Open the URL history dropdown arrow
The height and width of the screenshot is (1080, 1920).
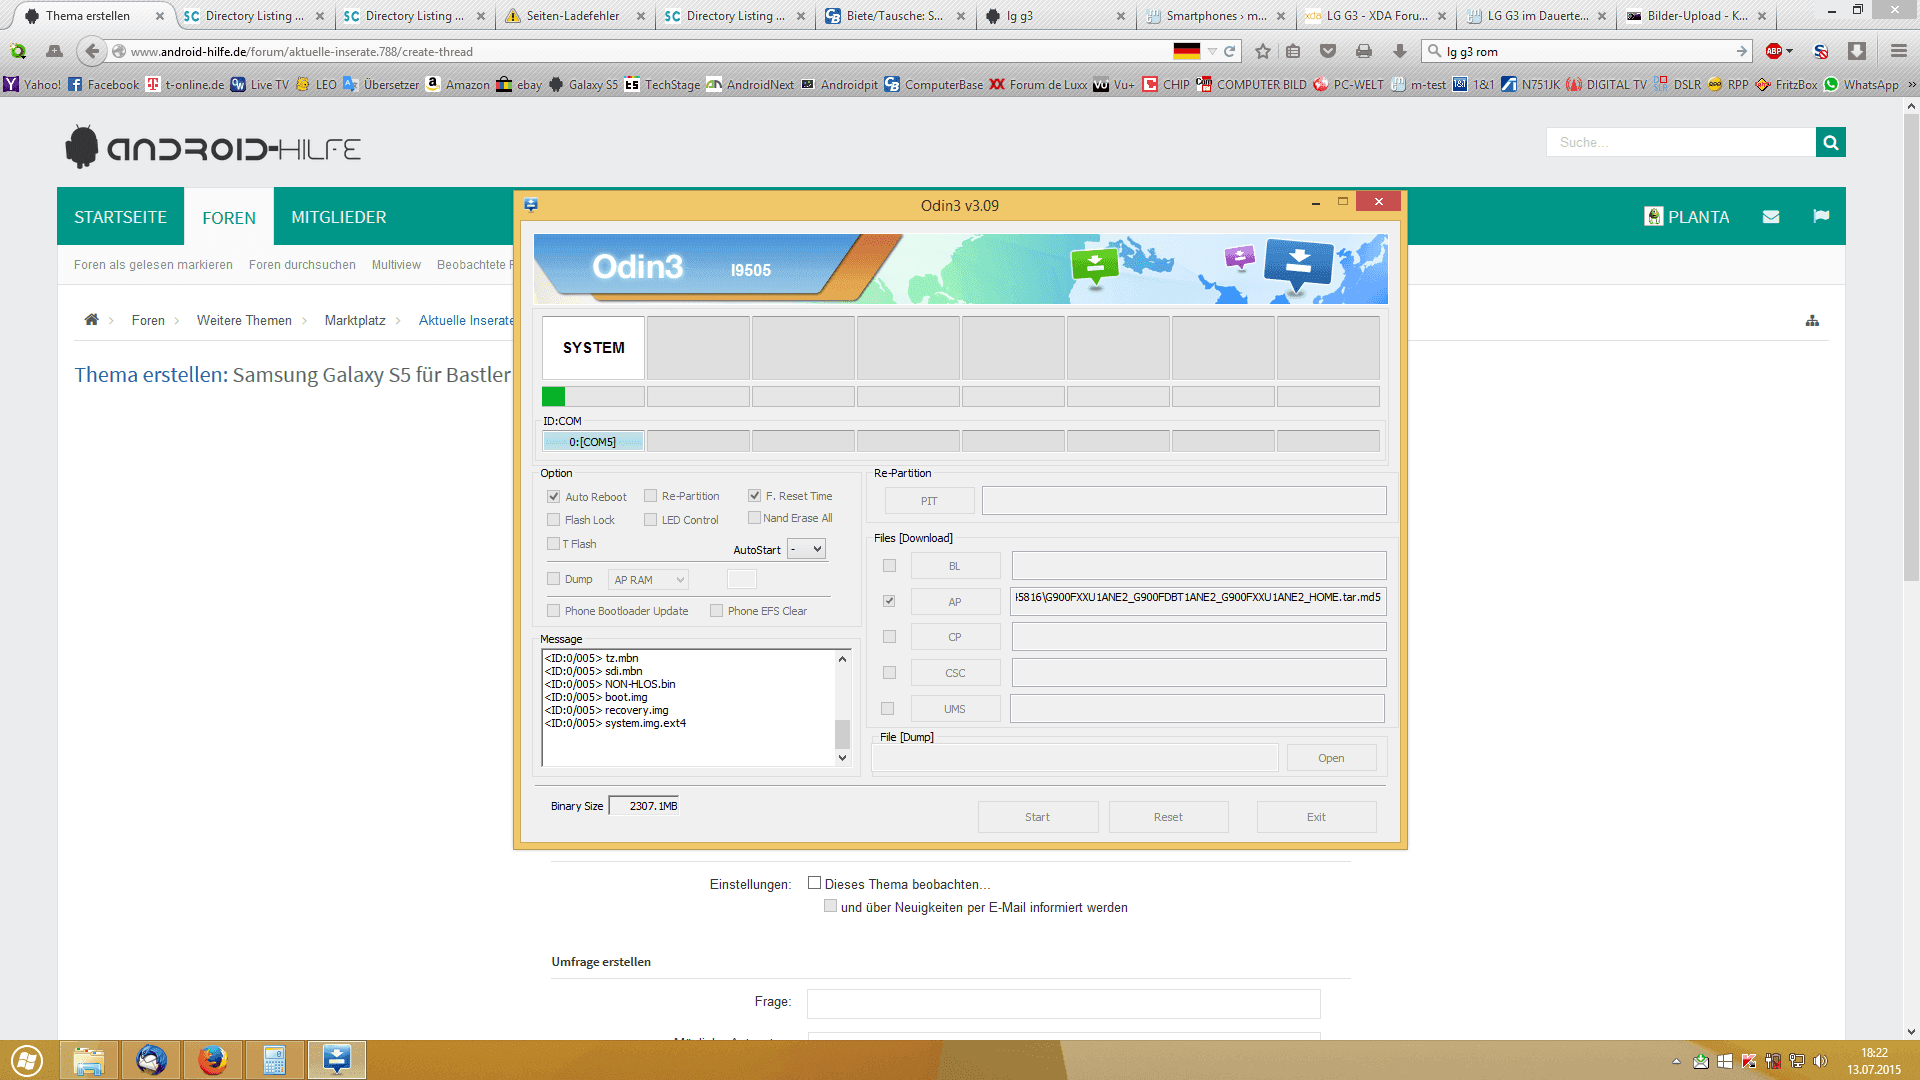click(1212, 52)
